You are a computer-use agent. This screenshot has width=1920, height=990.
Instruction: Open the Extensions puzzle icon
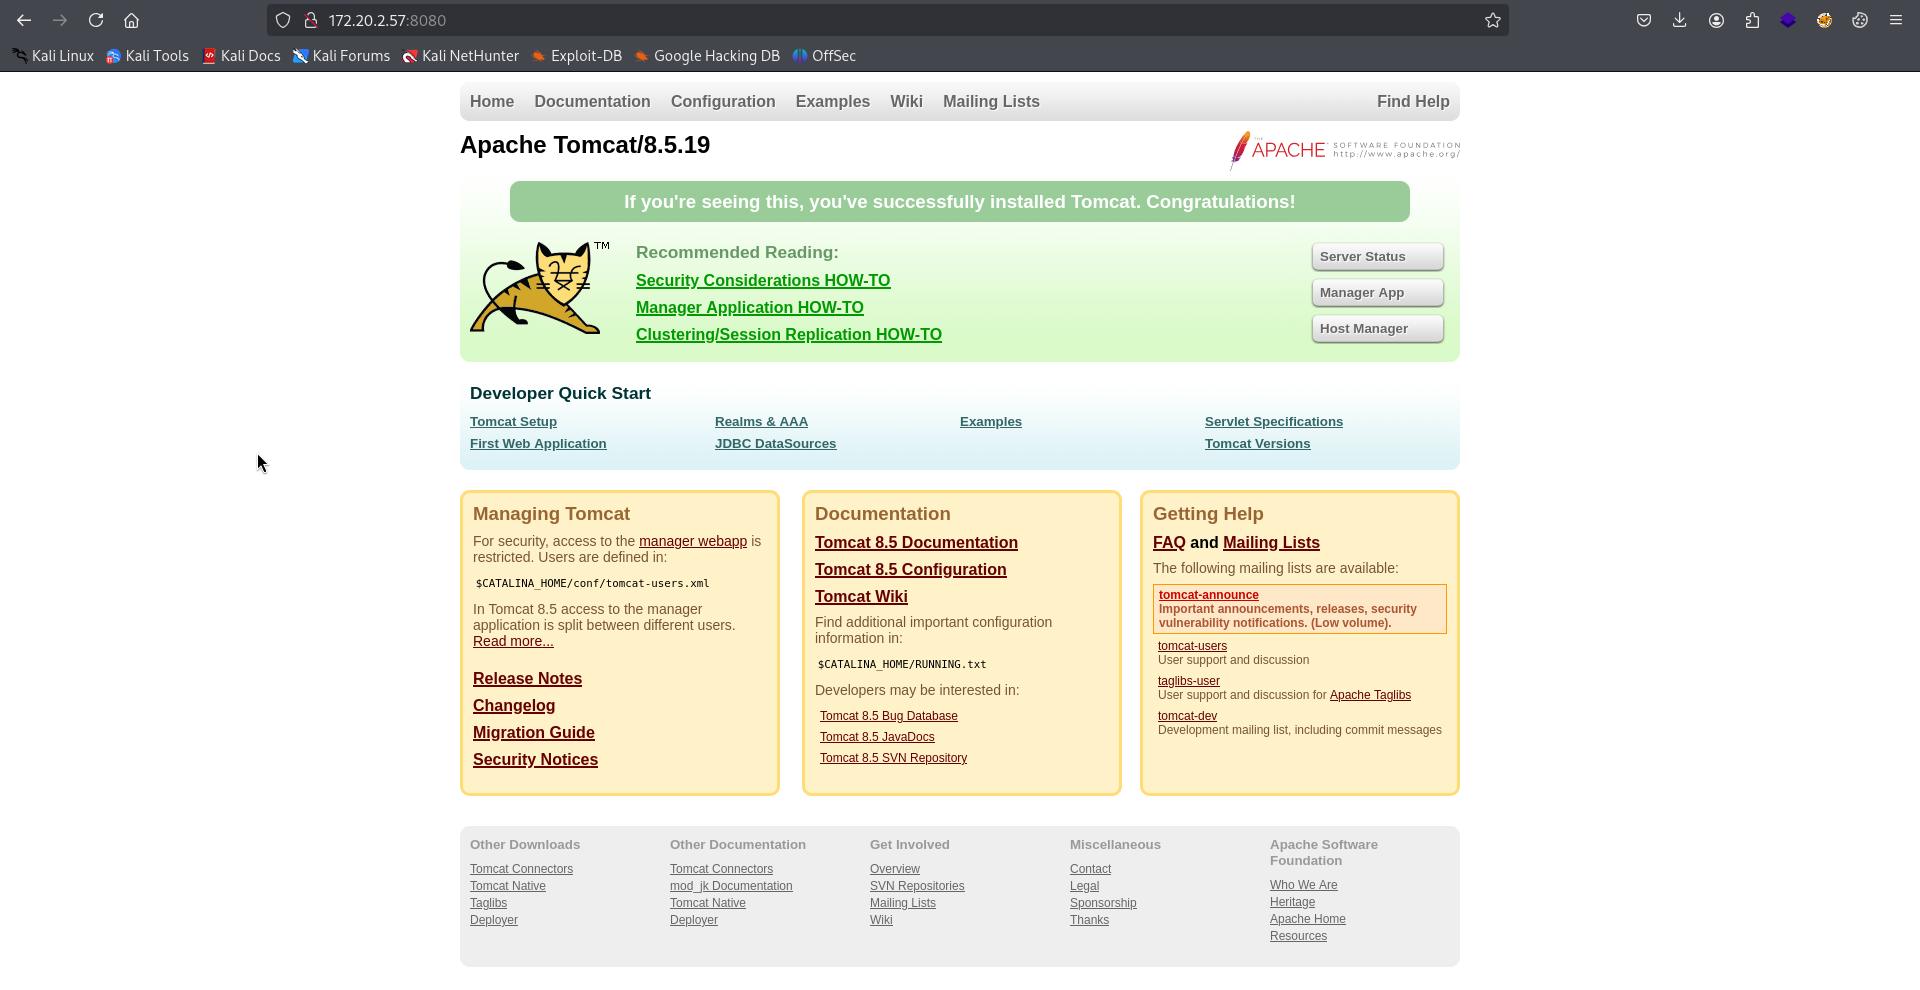click(1752, 20)
